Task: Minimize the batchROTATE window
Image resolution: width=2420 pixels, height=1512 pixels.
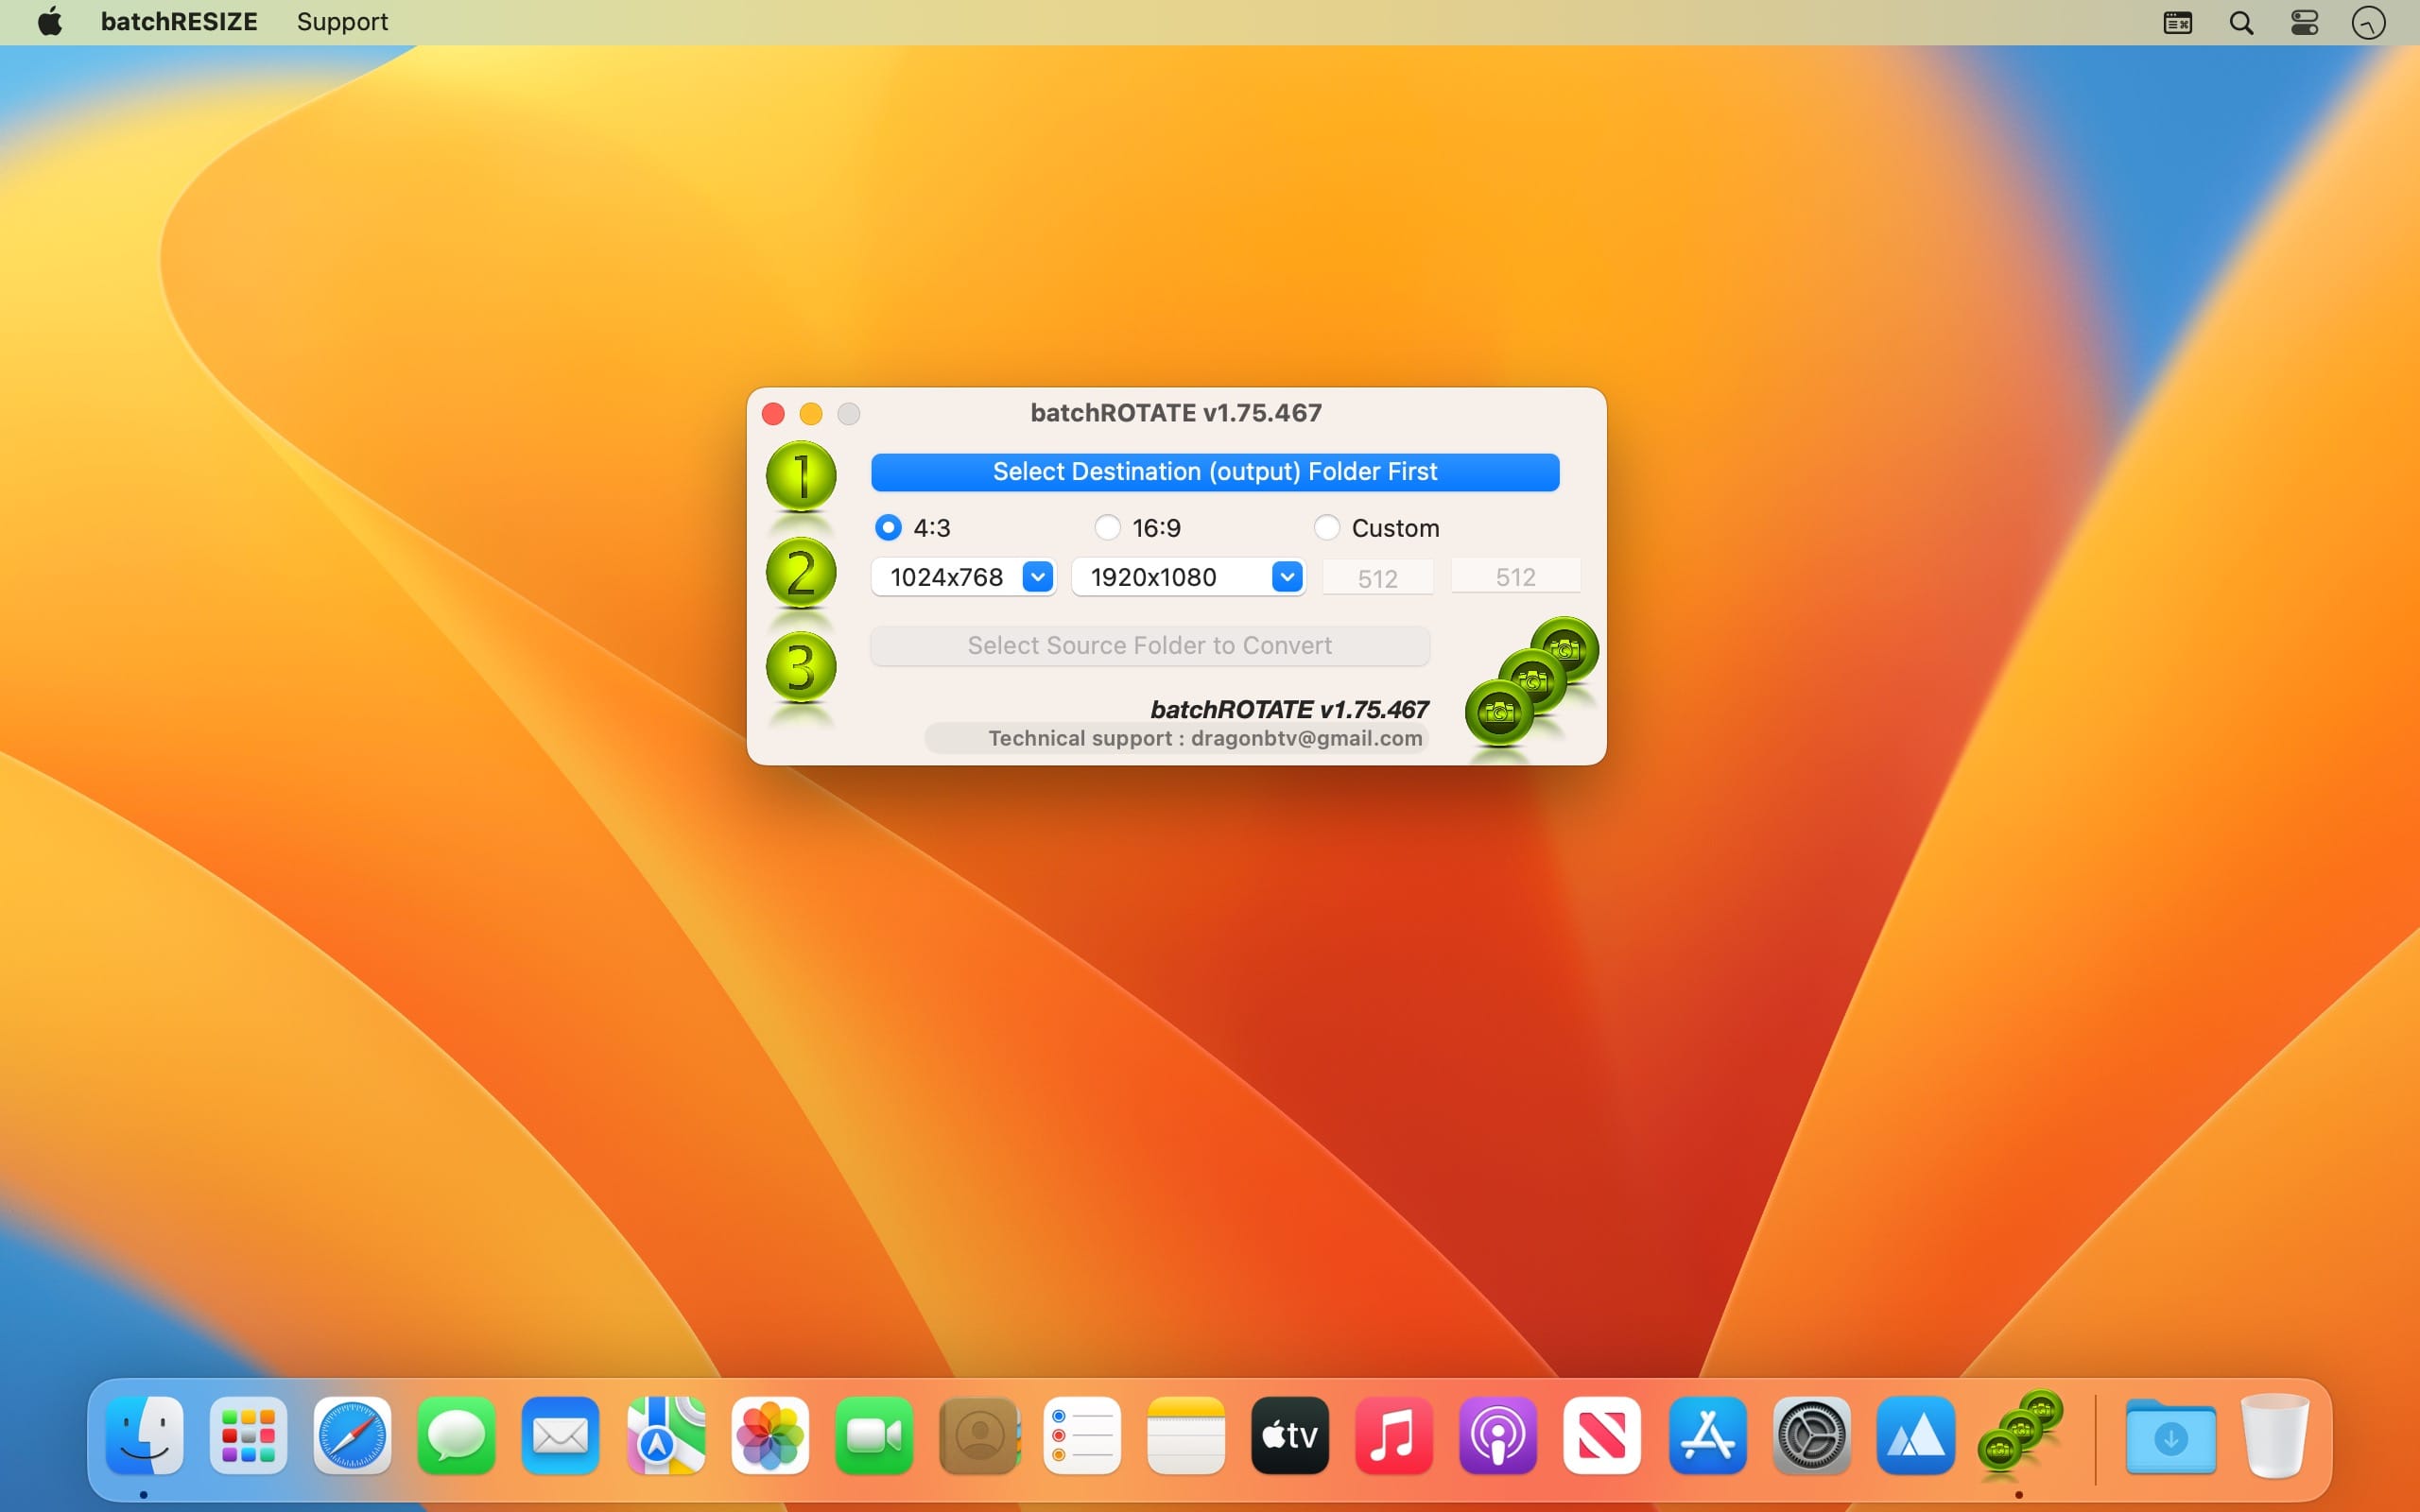Action: tap(811, 413)
